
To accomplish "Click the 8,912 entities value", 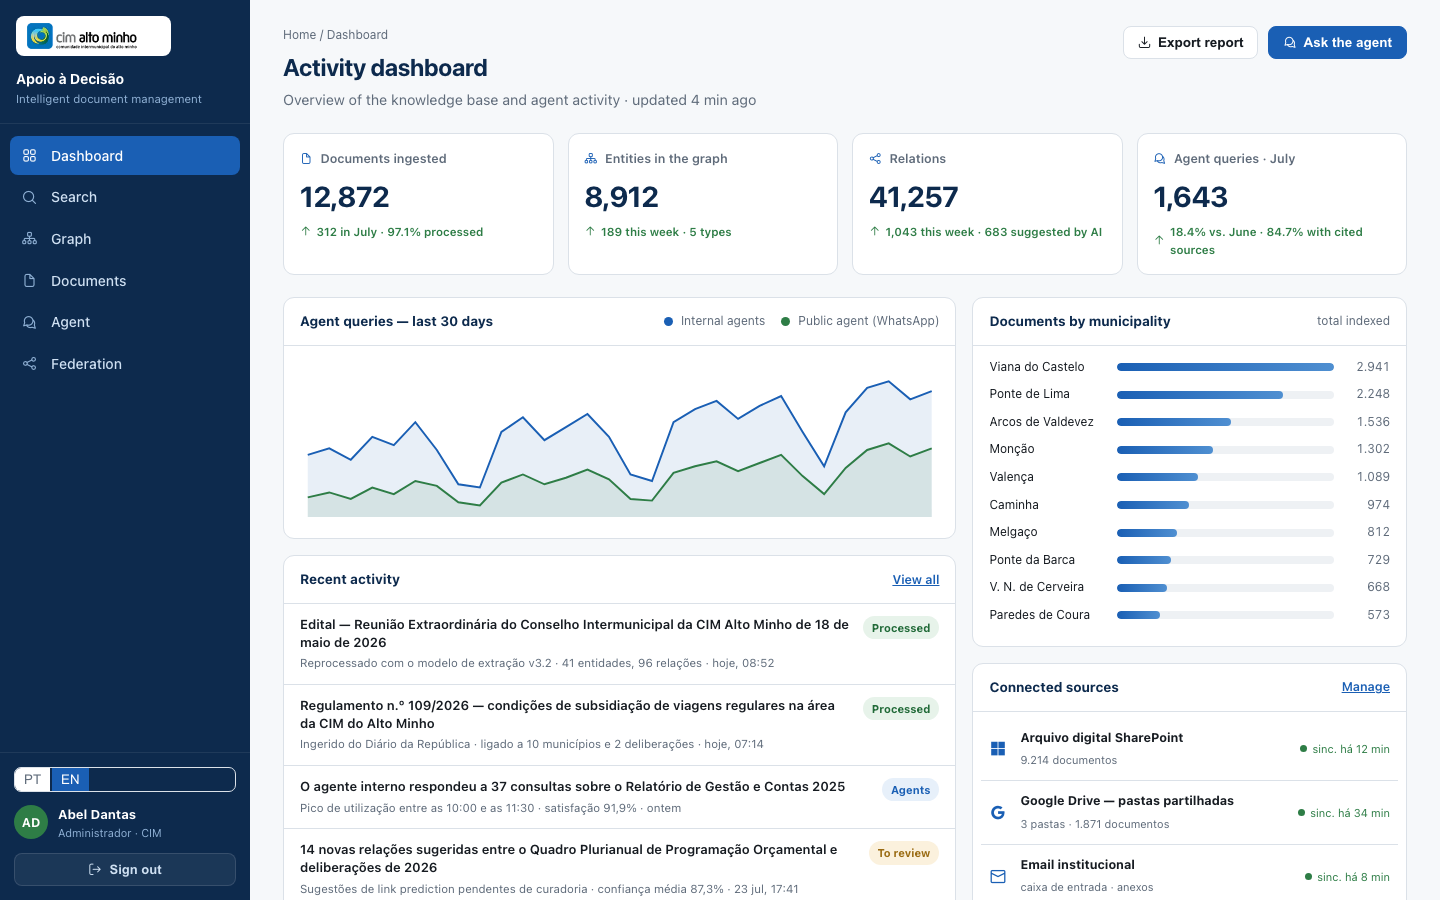I will pos(622,197).
